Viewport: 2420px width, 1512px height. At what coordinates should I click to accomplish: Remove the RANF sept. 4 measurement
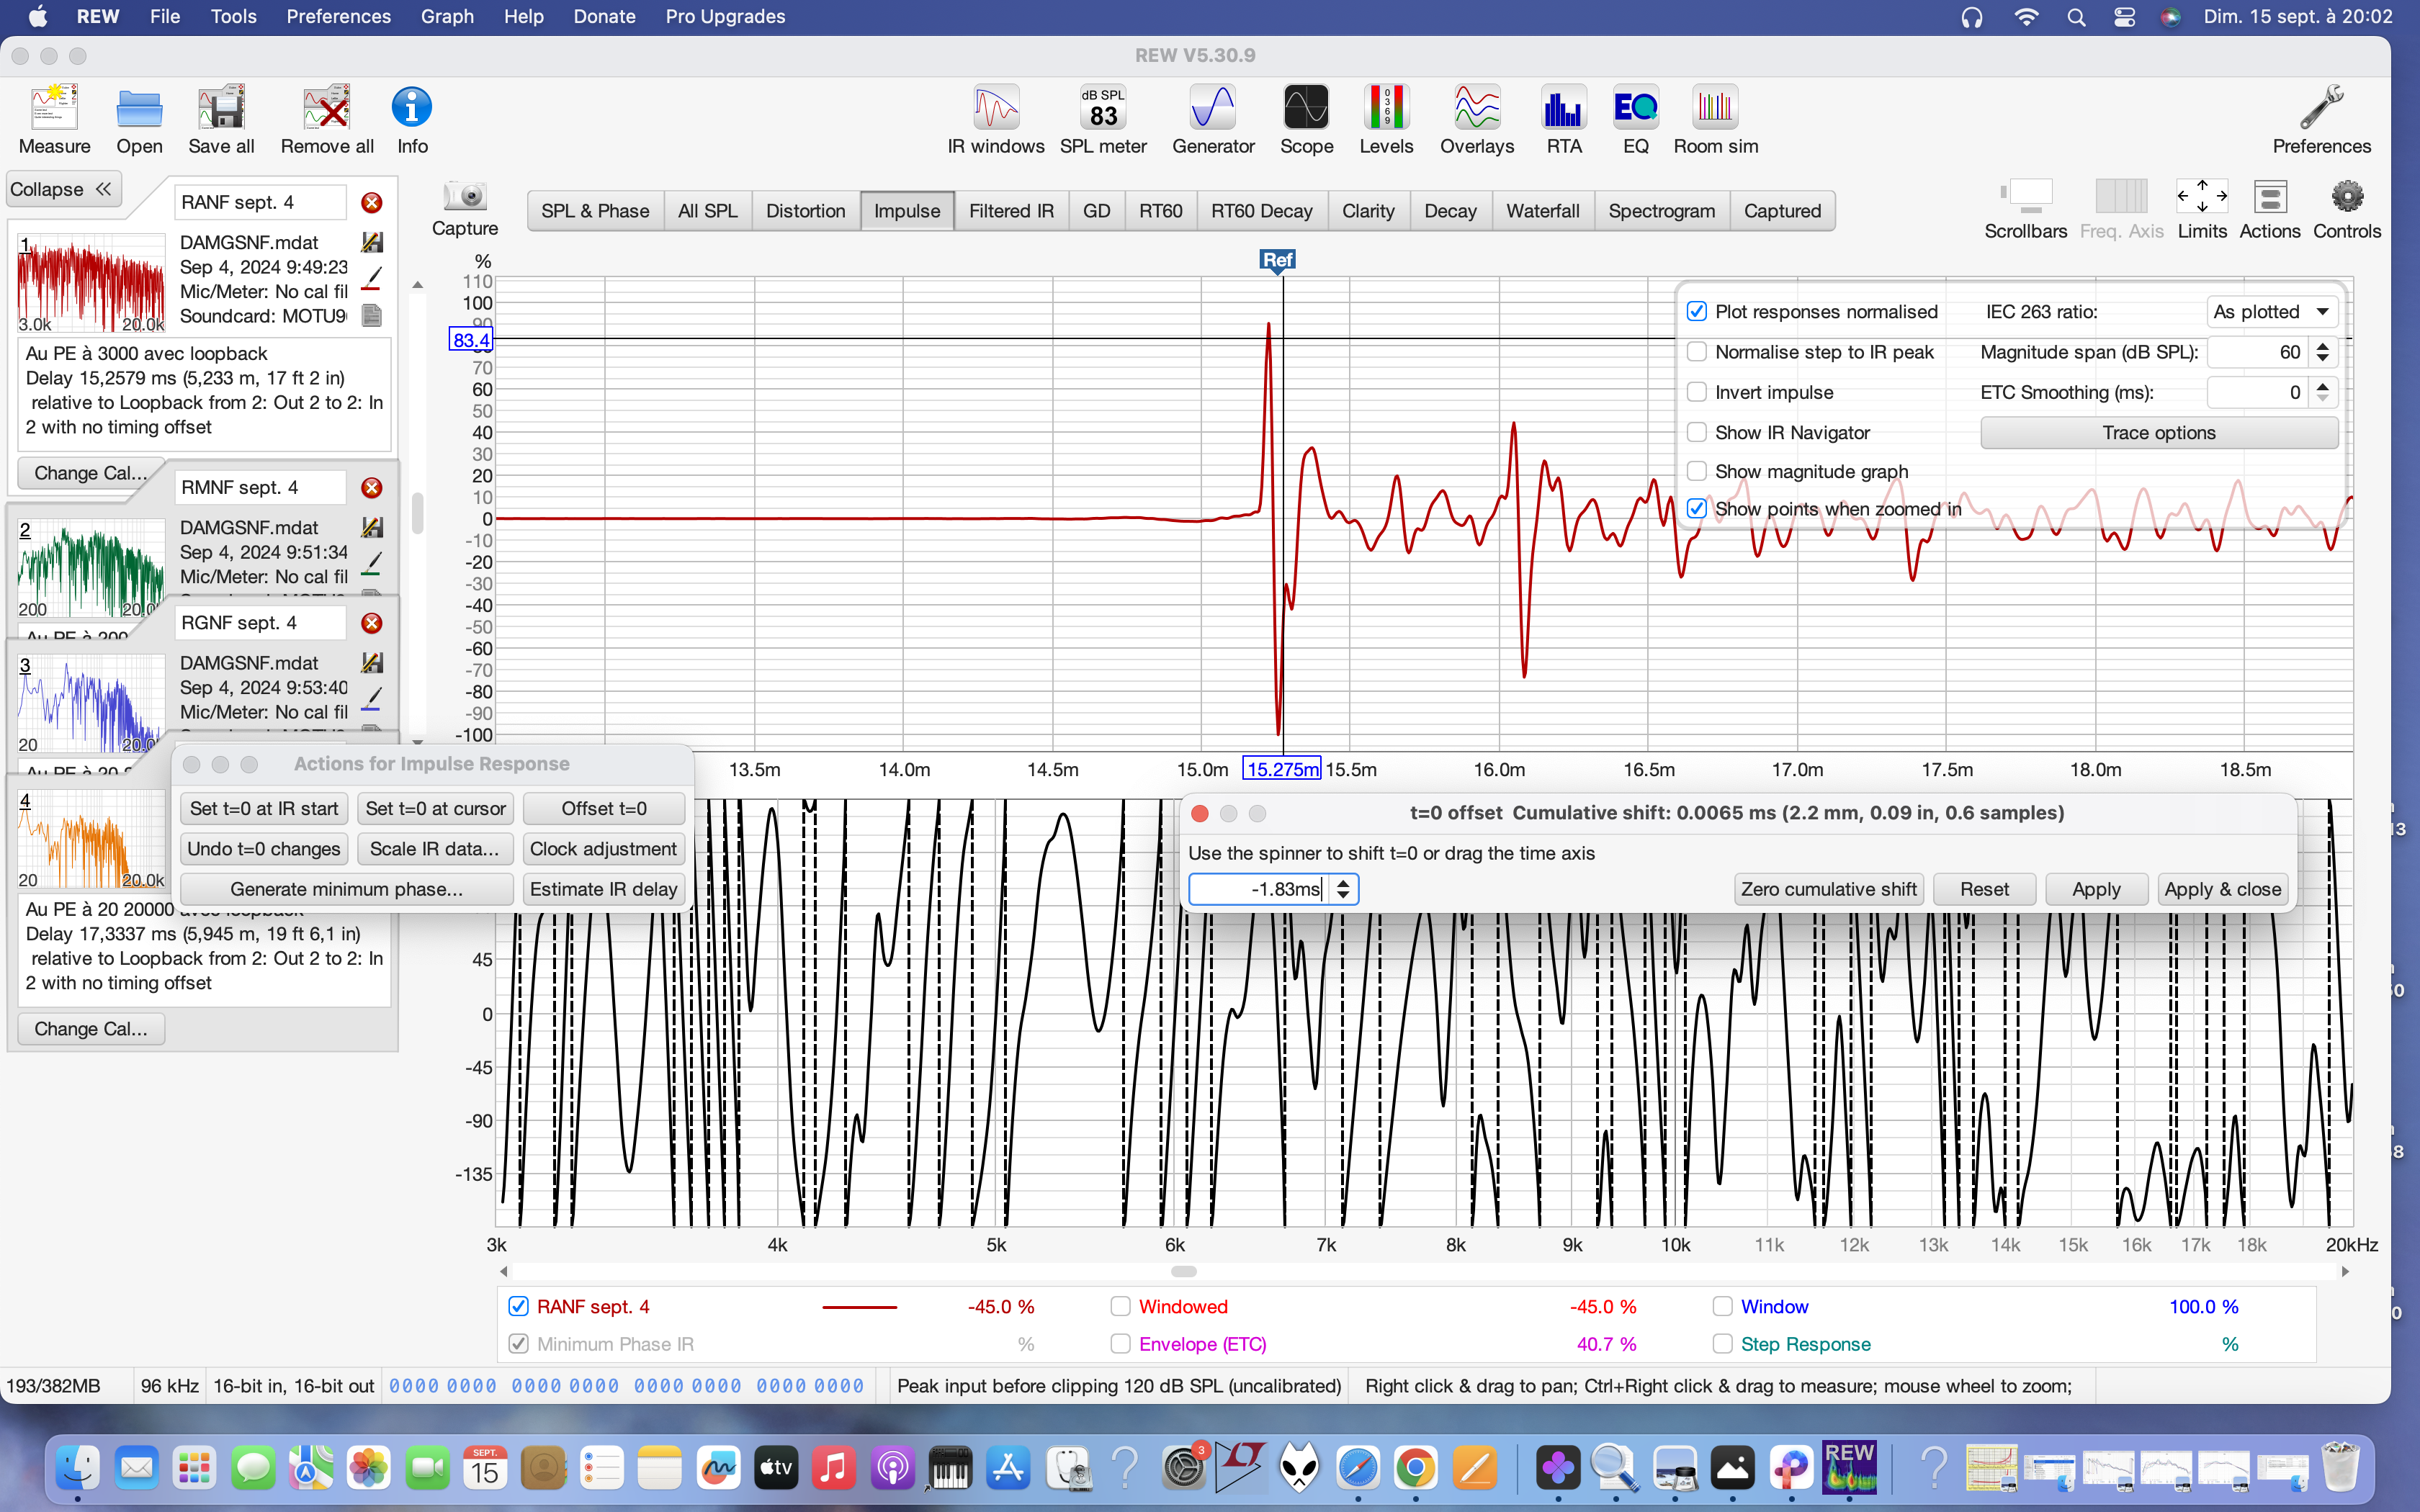(x=371, y=203)
